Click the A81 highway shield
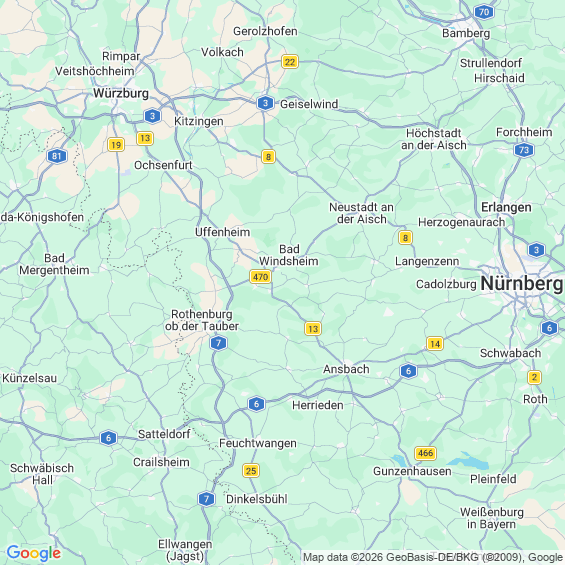The width and height of the screenshot is (565, 565). [57, 156]
